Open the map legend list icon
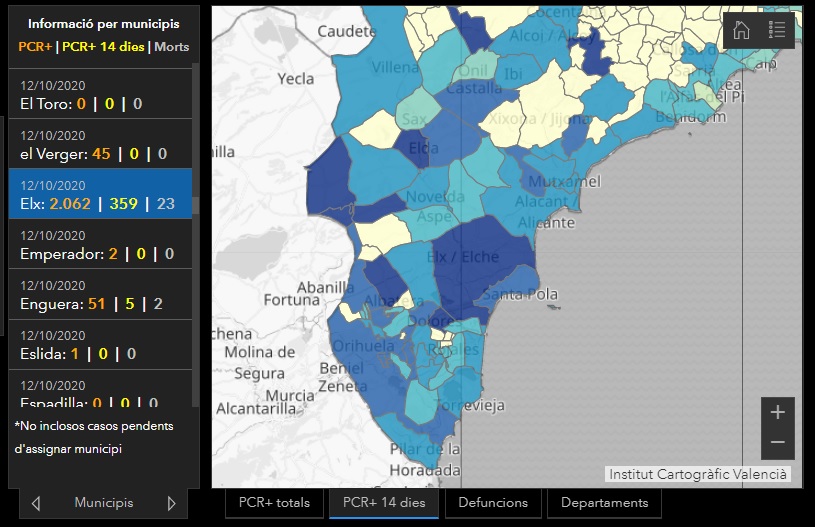Image resolution: width=815 pixels, height=527 pixels. pos(777,29)
